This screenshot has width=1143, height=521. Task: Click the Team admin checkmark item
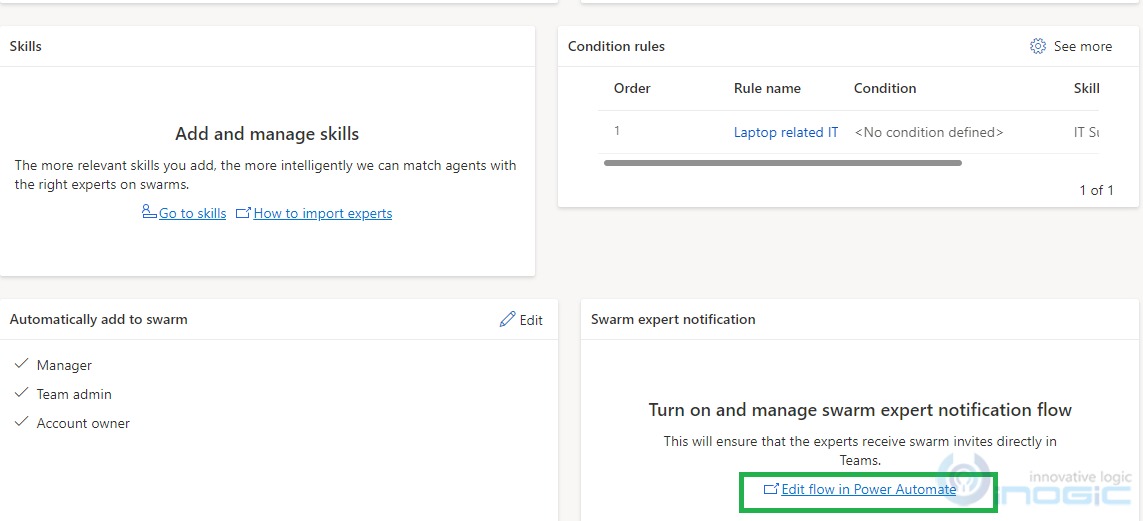click(63, 394)
